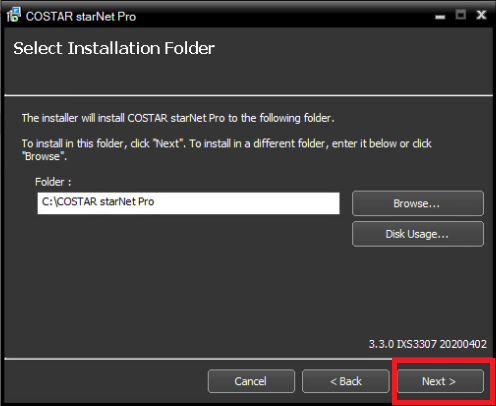Click the separator line above the Cancel button
496x406 pixels.
tap(198, 359)
